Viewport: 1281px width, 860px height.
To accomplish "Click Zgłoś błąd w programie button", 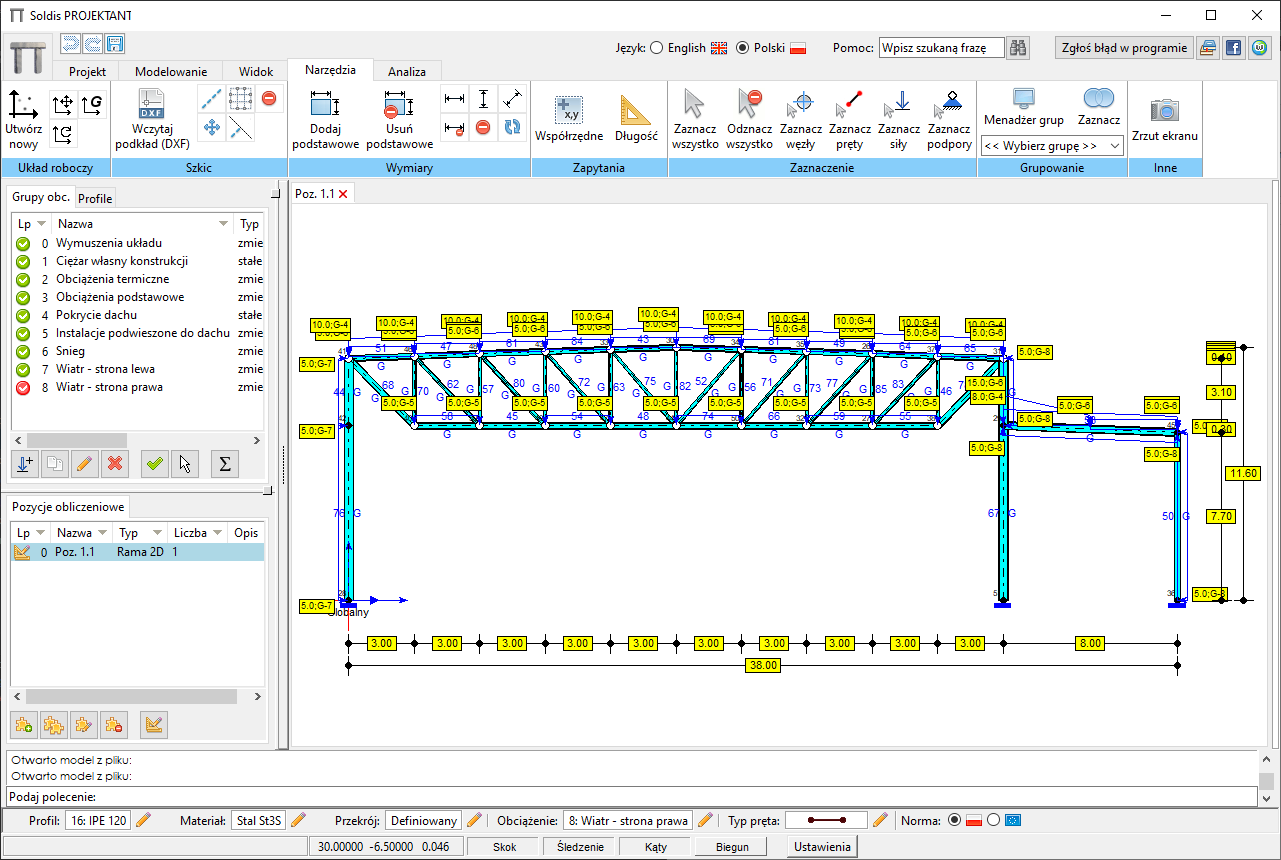I will pyautogui.click(x=1123, y=47).
